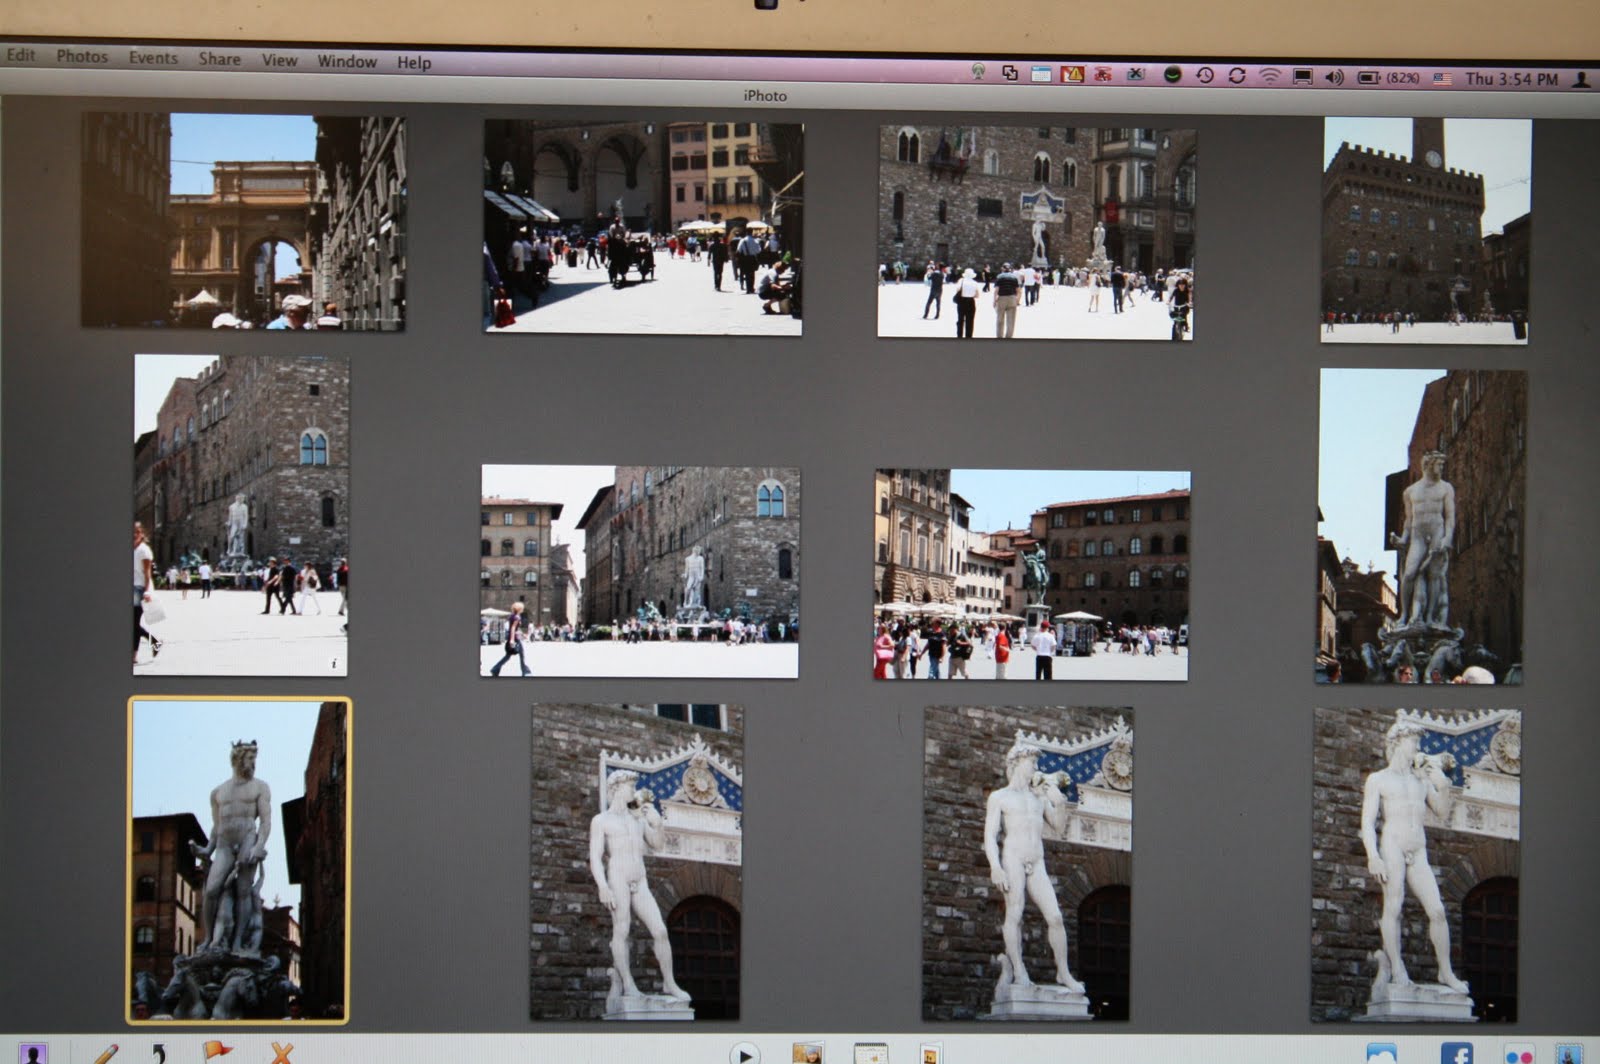Open the US flag input menu
Image resolution: width=1600 pixels, height=1064 pixels.
tap(1442, 78)
